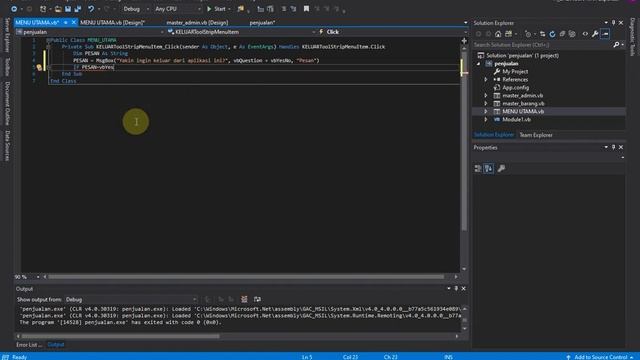Select the Solution 'penjualan' root node
640x360 pixels.
tap(522, 56)
